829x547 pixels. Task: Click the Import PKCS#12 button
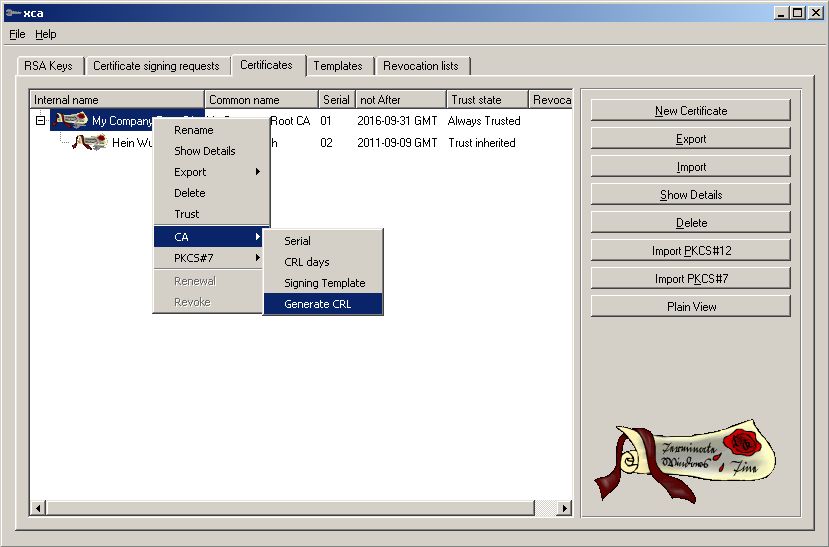(x=690, y=250)
